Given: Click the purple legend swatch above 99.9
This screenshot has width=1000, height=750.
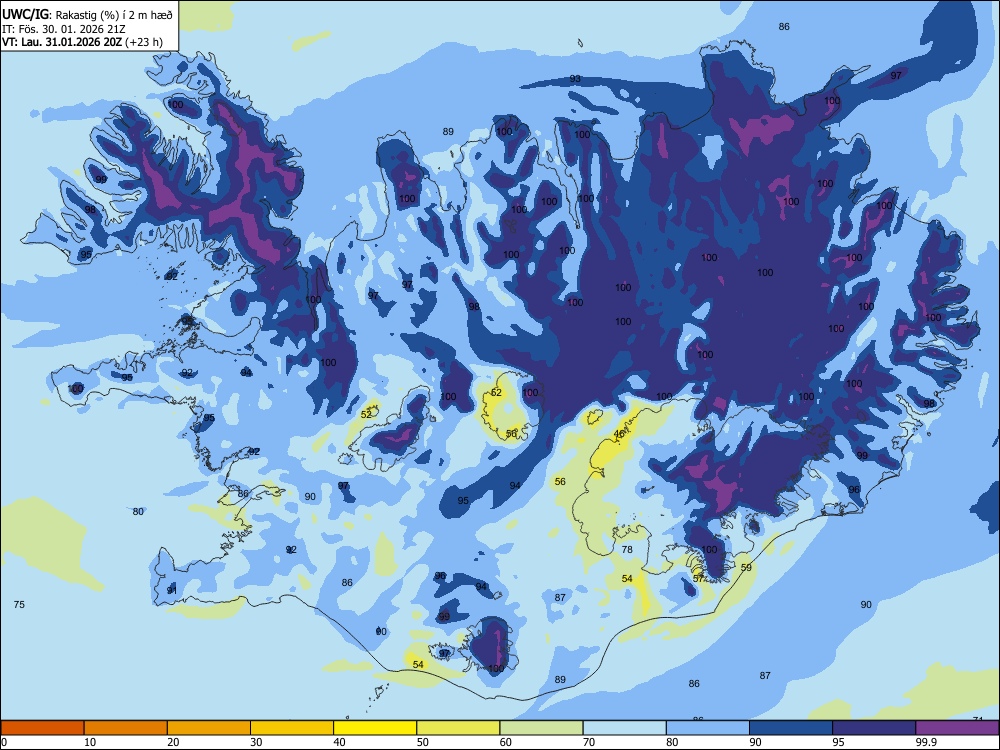Looking at the screenshot, I should click(x=957, y=728).
